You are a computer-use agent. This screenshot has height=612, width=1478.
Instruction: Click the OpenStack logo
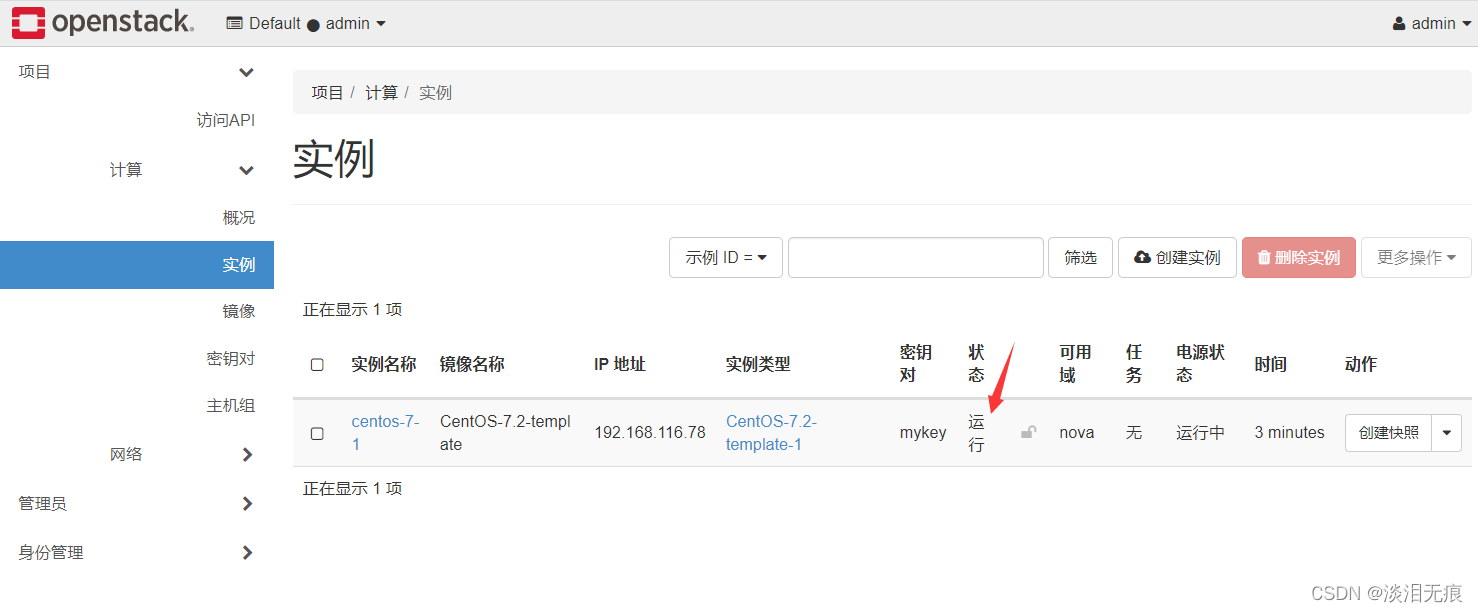(103, 23)
